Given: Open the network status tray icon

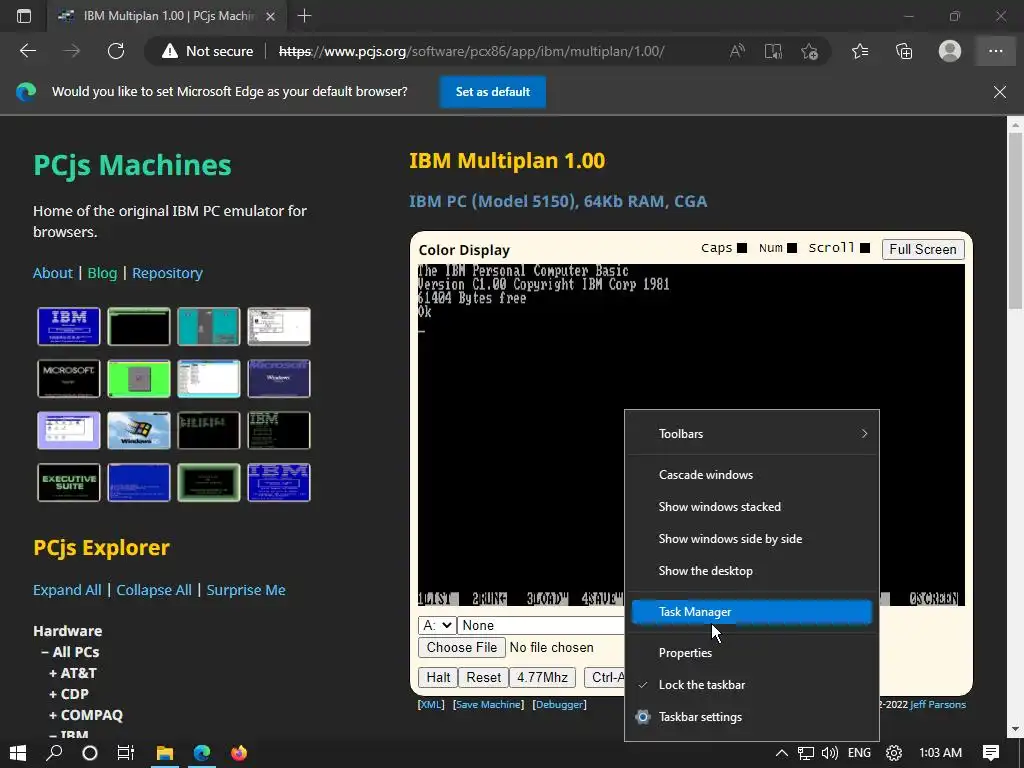Looking at the screenshot, I should tap(806, 753).
